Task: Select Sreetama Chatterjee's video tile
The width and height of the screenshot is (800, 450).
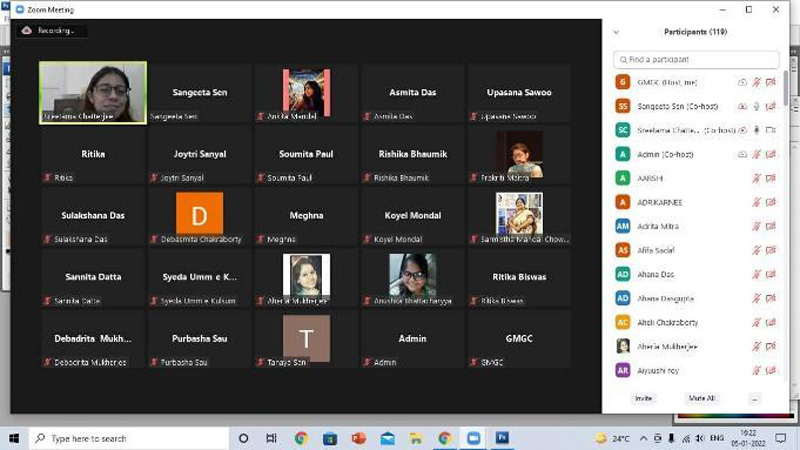Action: 92,93
